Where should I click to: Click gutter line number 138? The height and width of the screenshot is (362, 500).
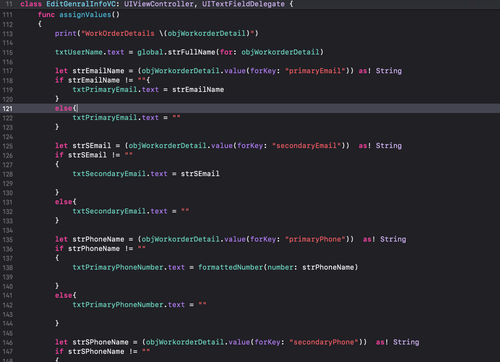[7, 268]
